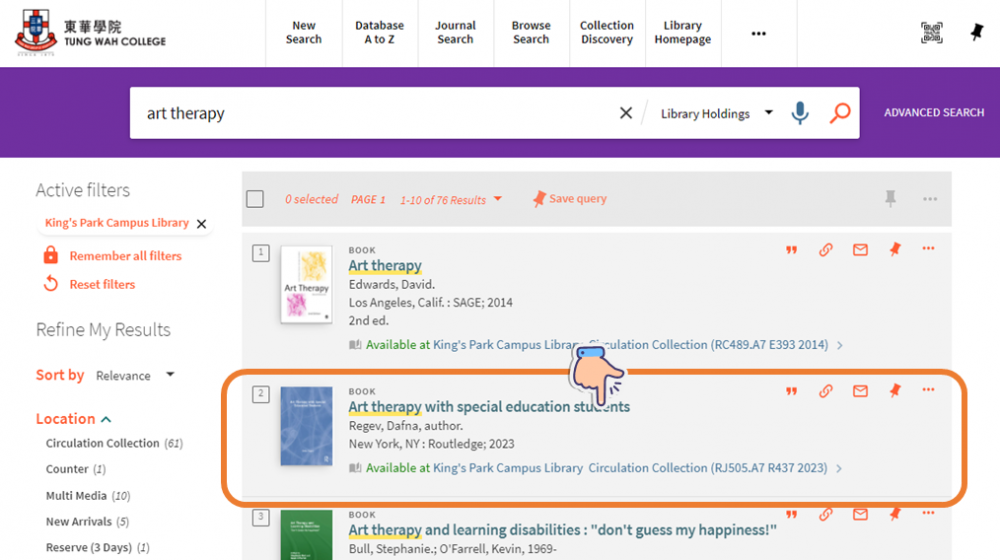Open the green learning disabilities book cover
Screen dimensions: 1000x560
306,535
